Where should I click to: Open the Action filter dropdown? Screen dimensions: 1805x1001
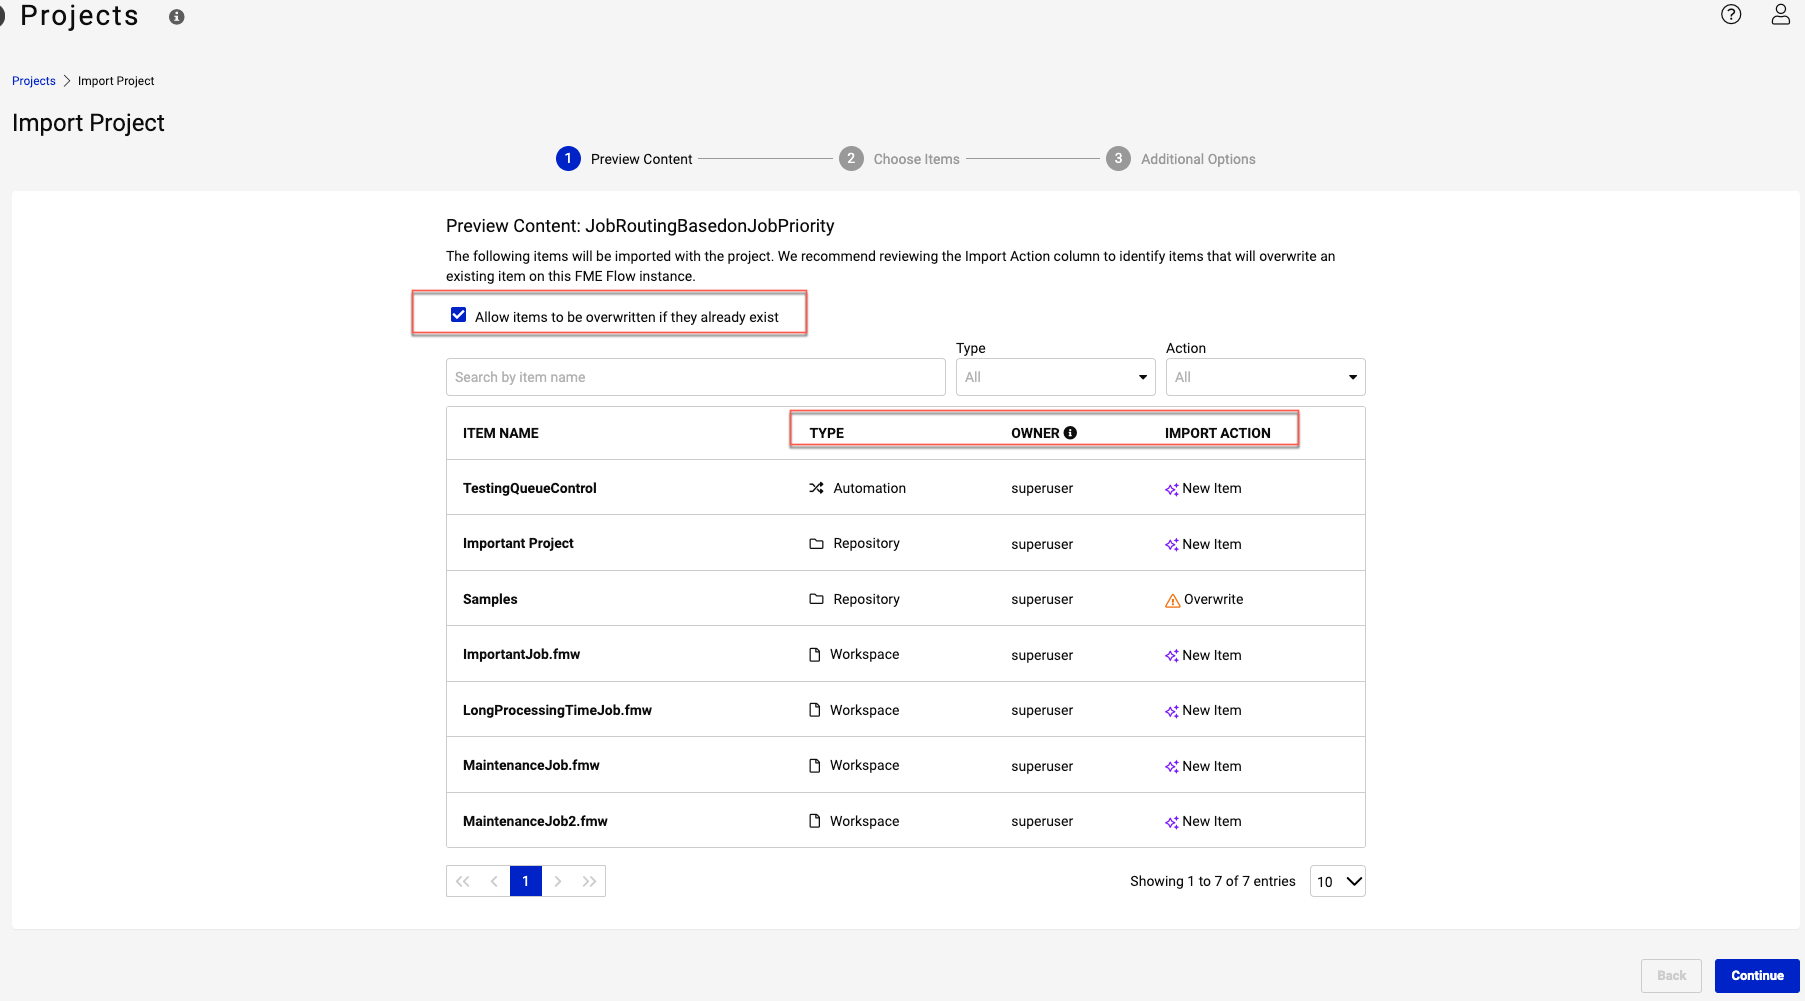[1265, 377]
